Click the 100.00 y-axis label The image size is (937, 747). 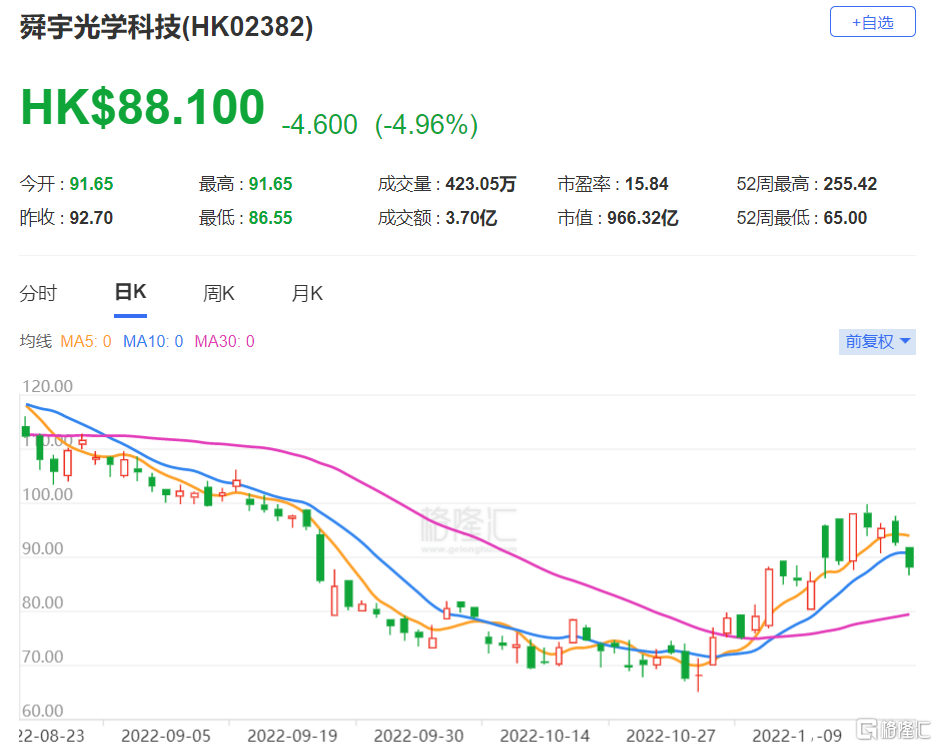point(47,494)
